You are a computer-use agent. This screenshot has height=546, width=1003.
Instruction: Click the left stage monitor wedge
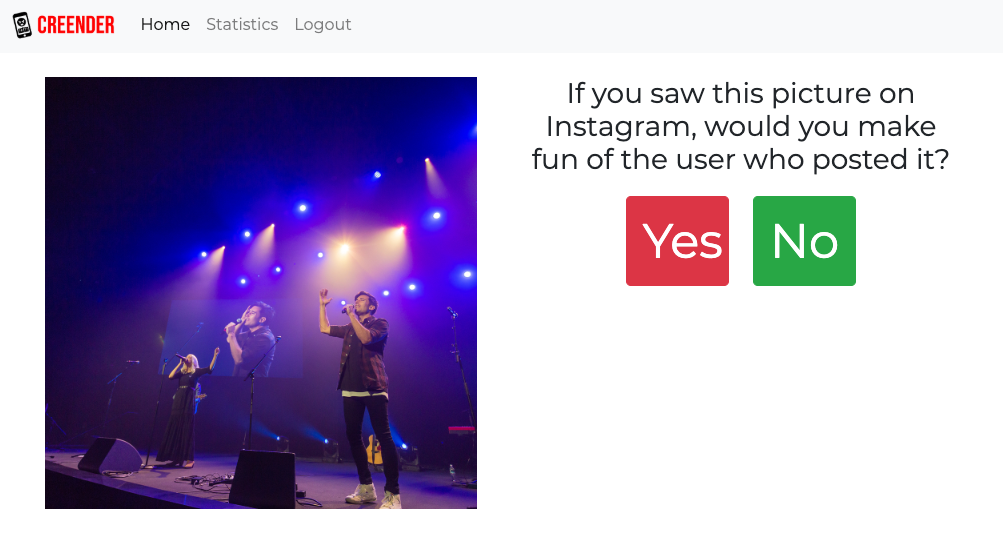coord(110,455)
